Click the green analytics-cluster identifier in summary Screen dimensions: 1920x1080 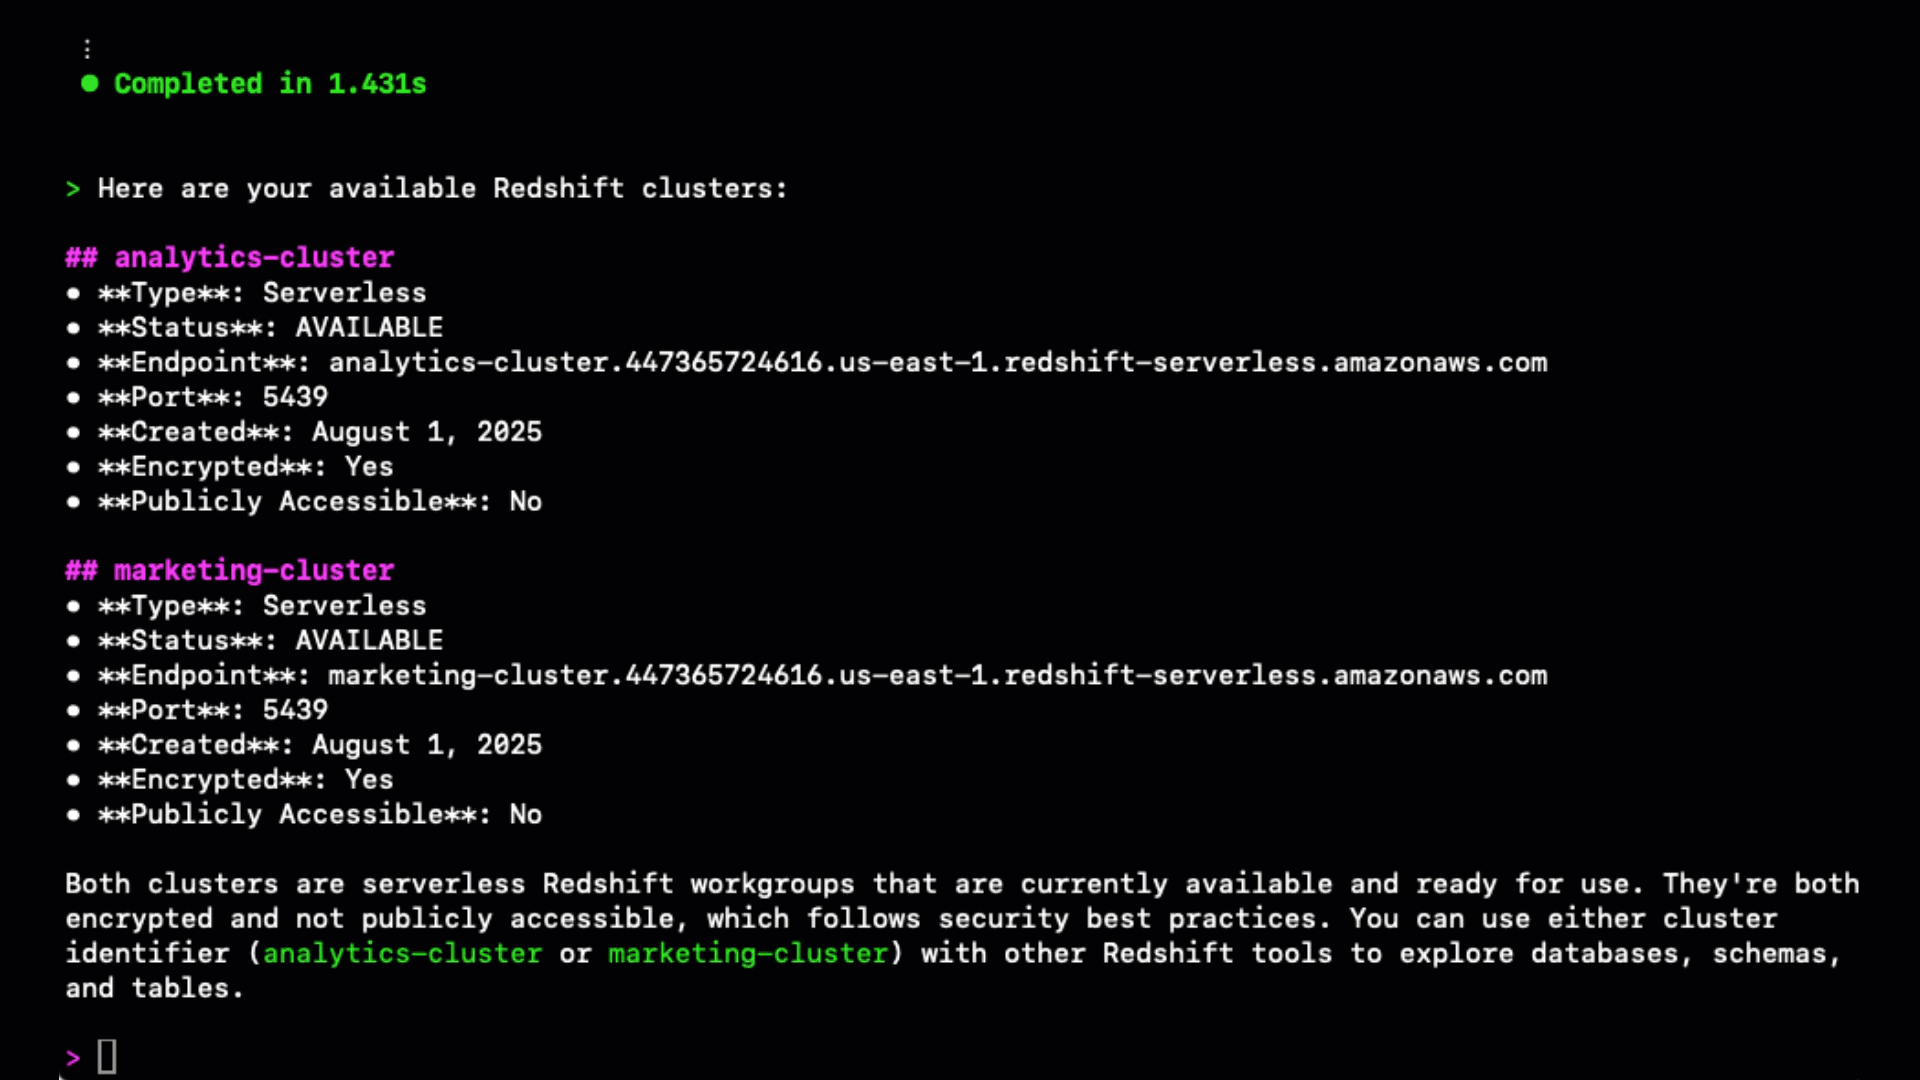tap(402, 953)
